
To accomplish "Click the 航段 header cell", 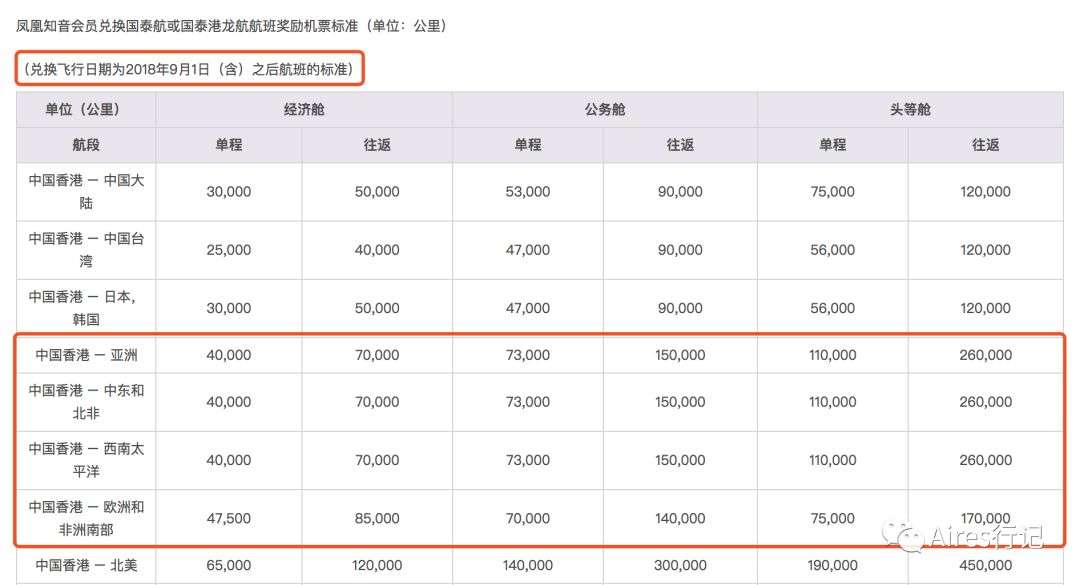I will (x=86, y=145).
